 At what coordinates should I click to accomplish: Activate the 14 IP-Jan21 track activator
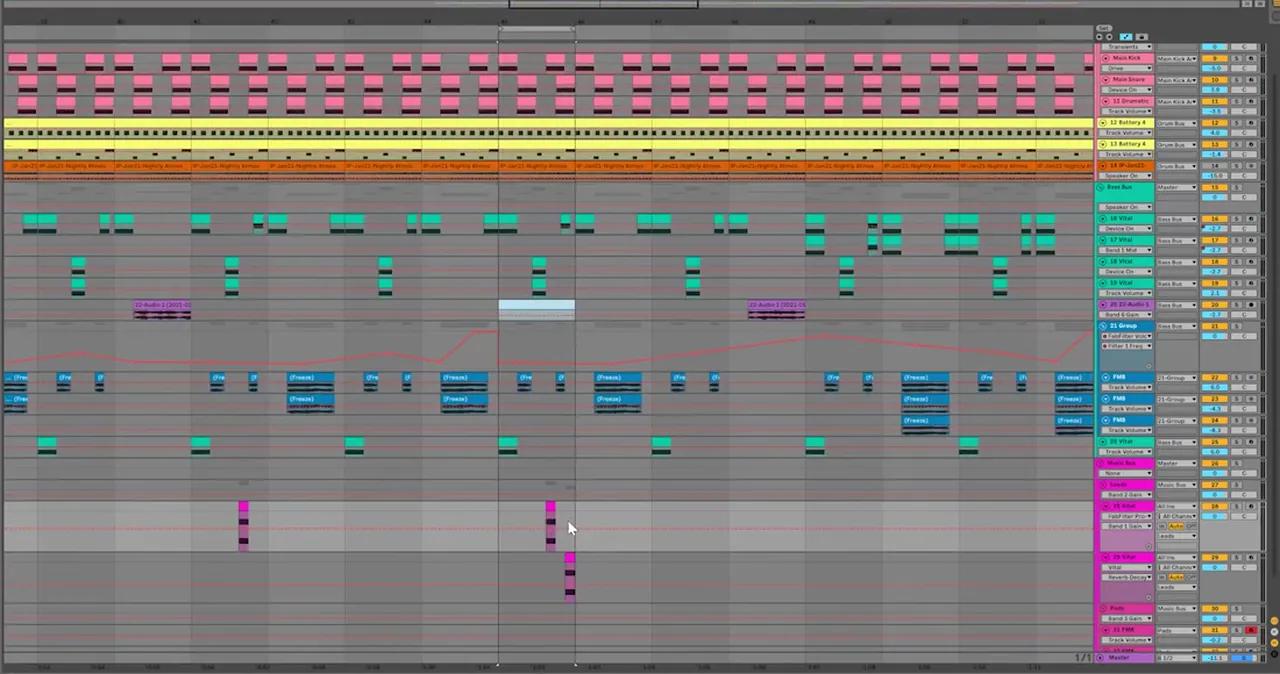click(1214, 166)
